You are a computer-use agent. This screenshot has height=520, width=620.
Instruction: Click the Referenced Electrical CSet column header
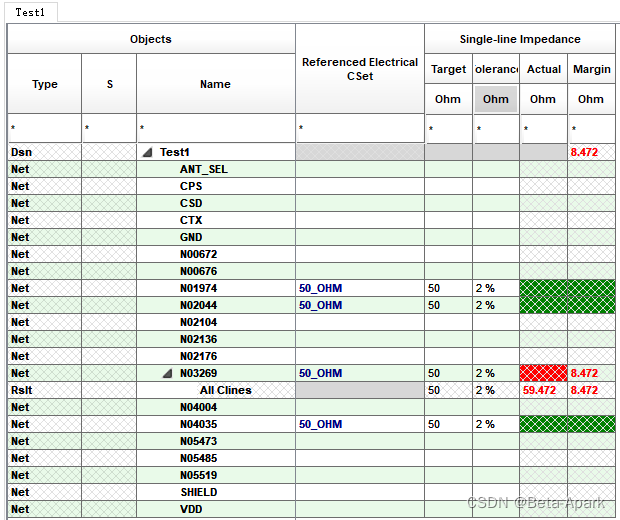(x=360, y=69)
